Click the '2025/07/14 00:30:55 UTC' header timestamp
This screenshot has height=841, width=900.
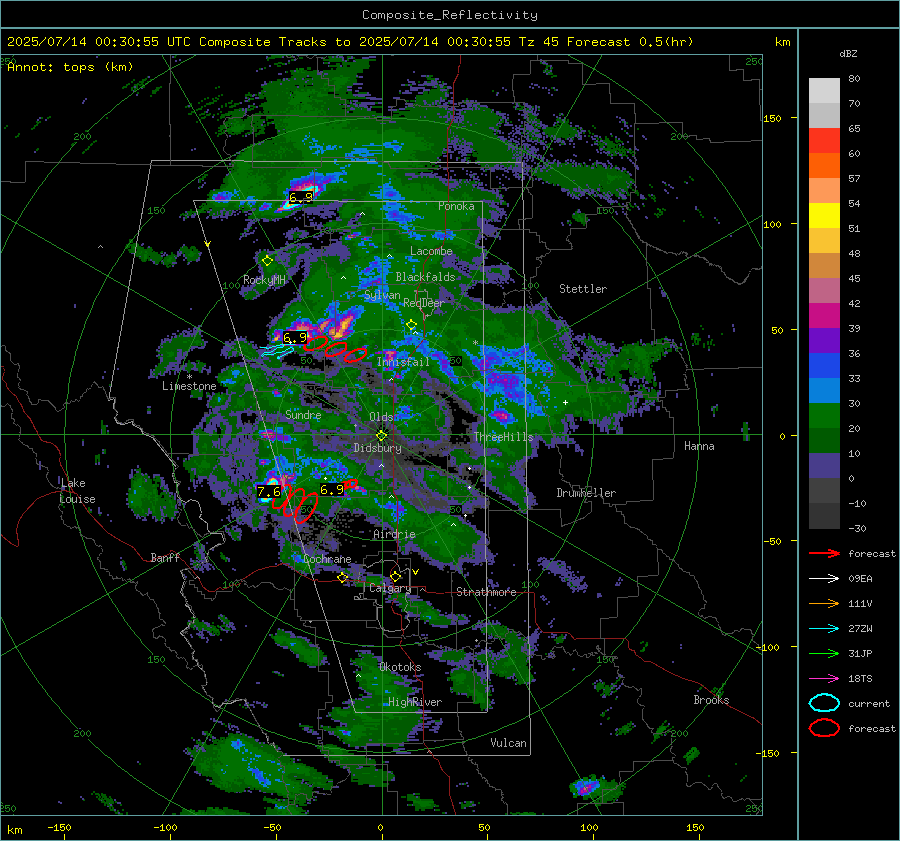click(x=99, y=42)
